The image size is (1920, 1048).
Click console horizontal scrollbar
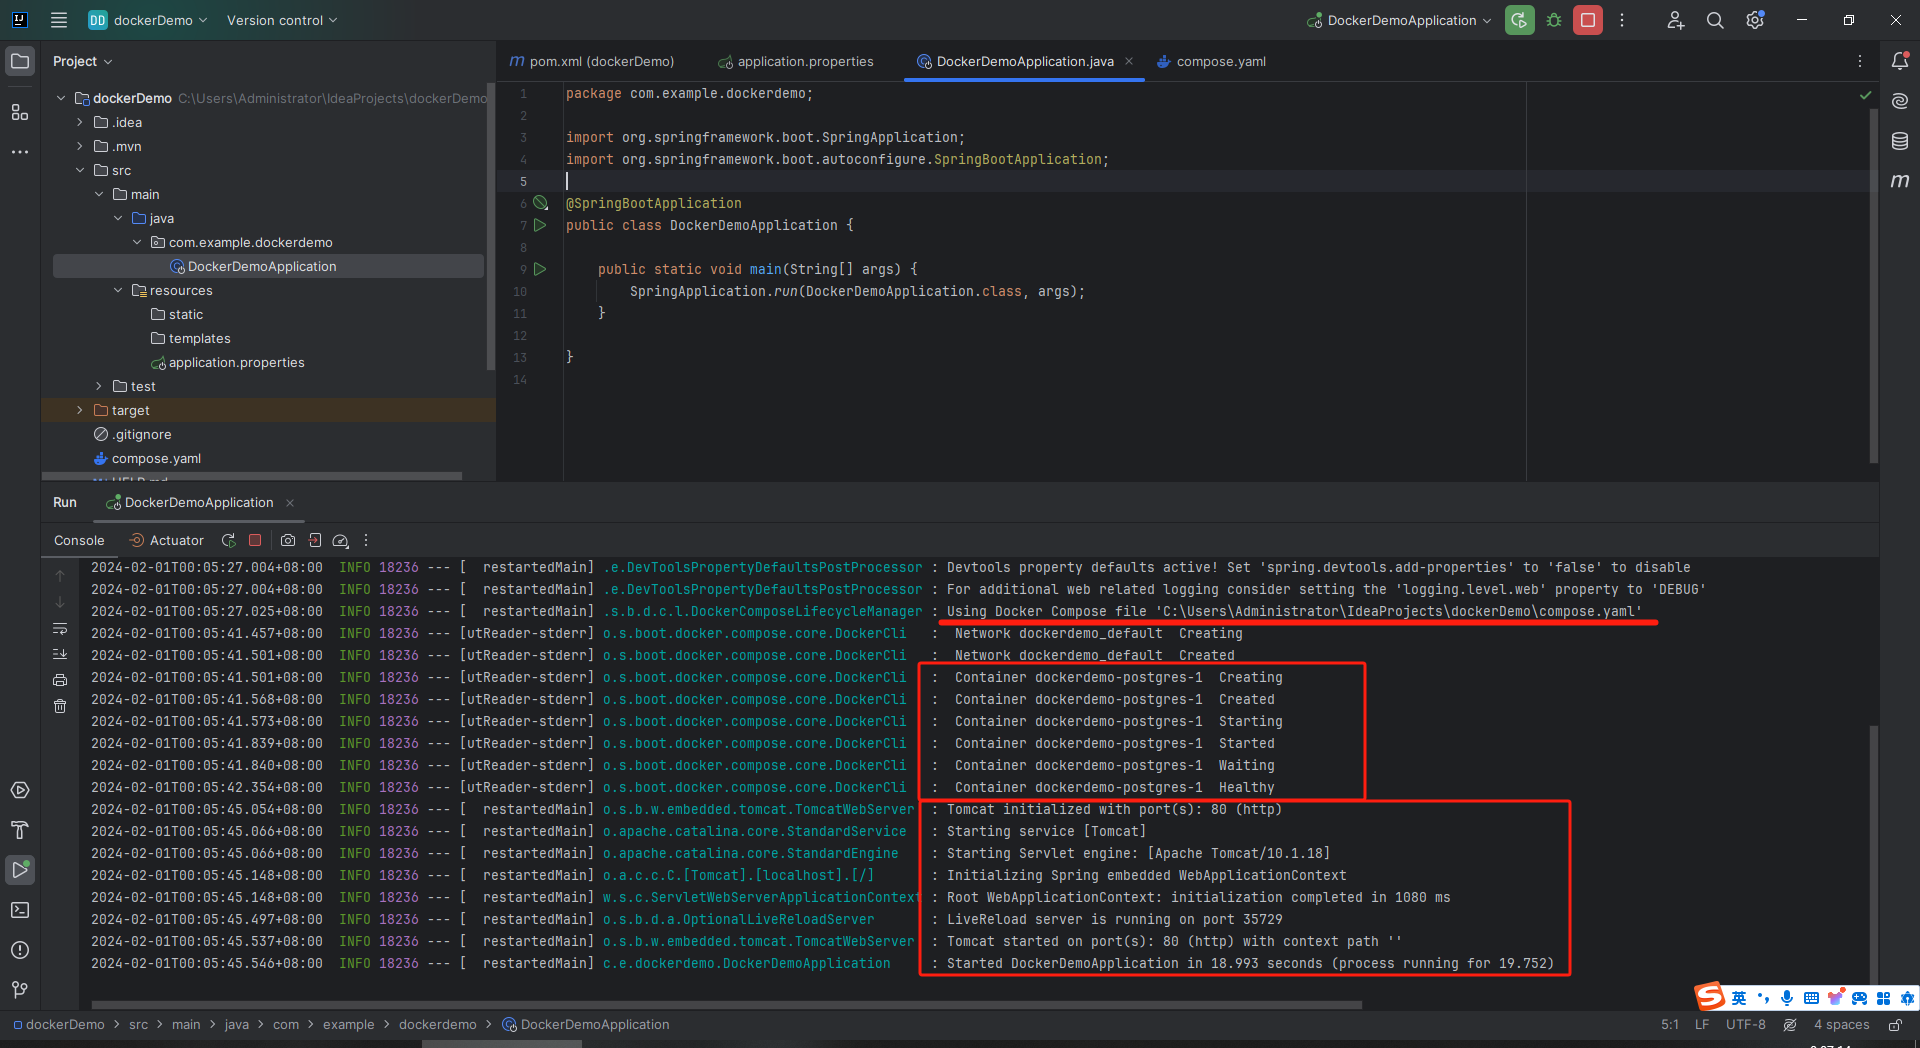pyautogui.click(x=727, y=1005)
